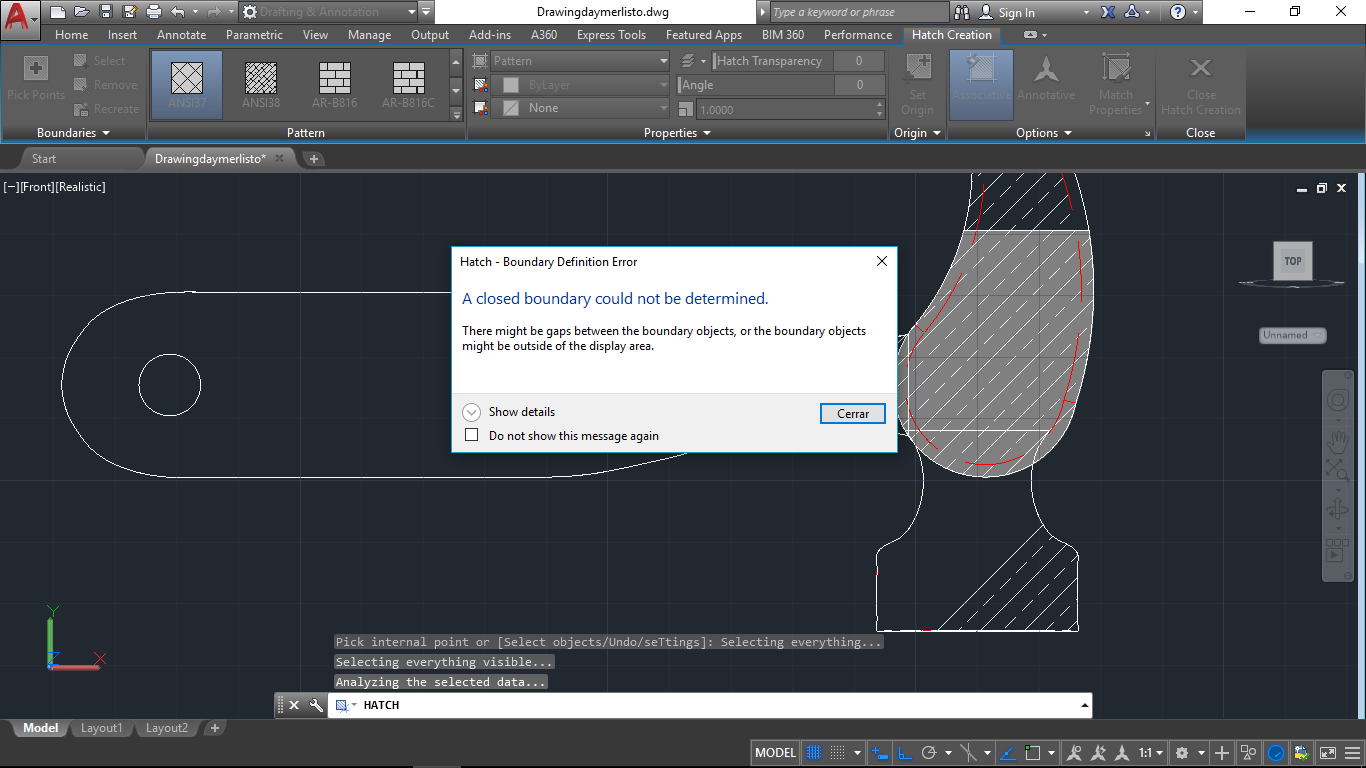Switch to the Parametric ribbon tab
Image resolution: width=1366 pixels, height=768 pixels.
point(254,34)
